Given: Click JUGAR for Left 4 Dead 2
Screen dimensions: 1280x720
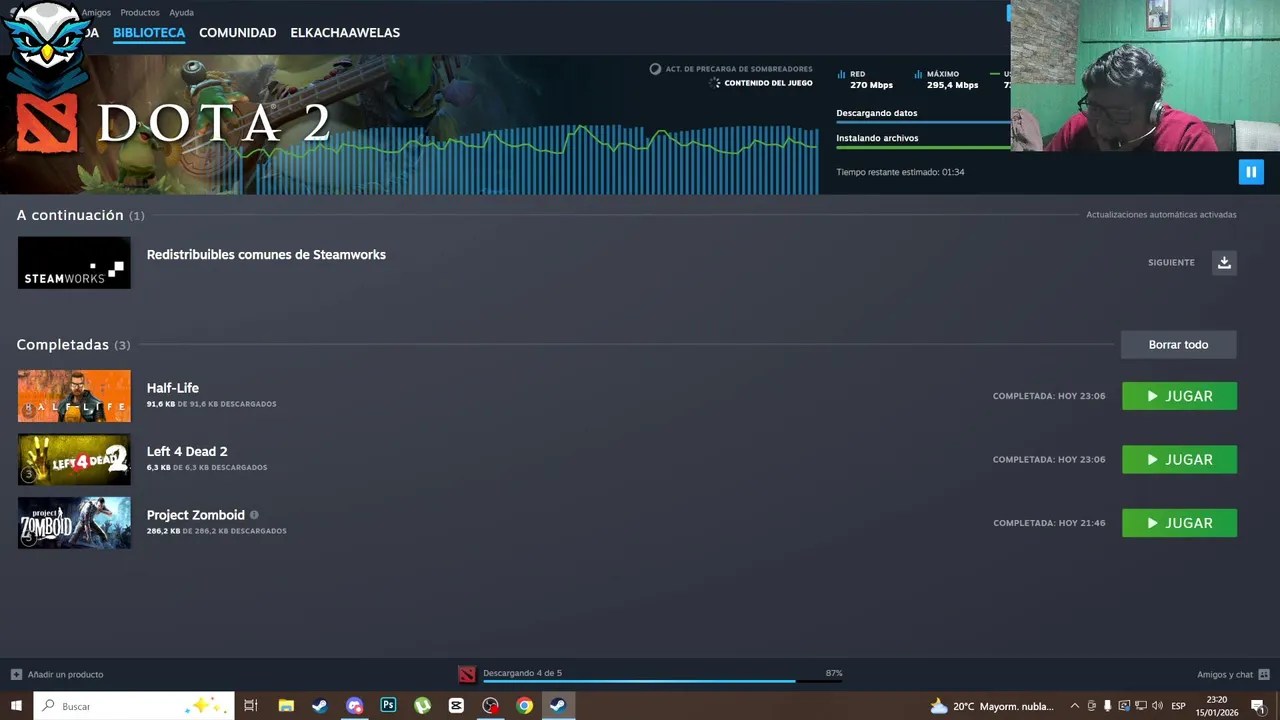Looking at the screenshot, I should point(1179,460).
